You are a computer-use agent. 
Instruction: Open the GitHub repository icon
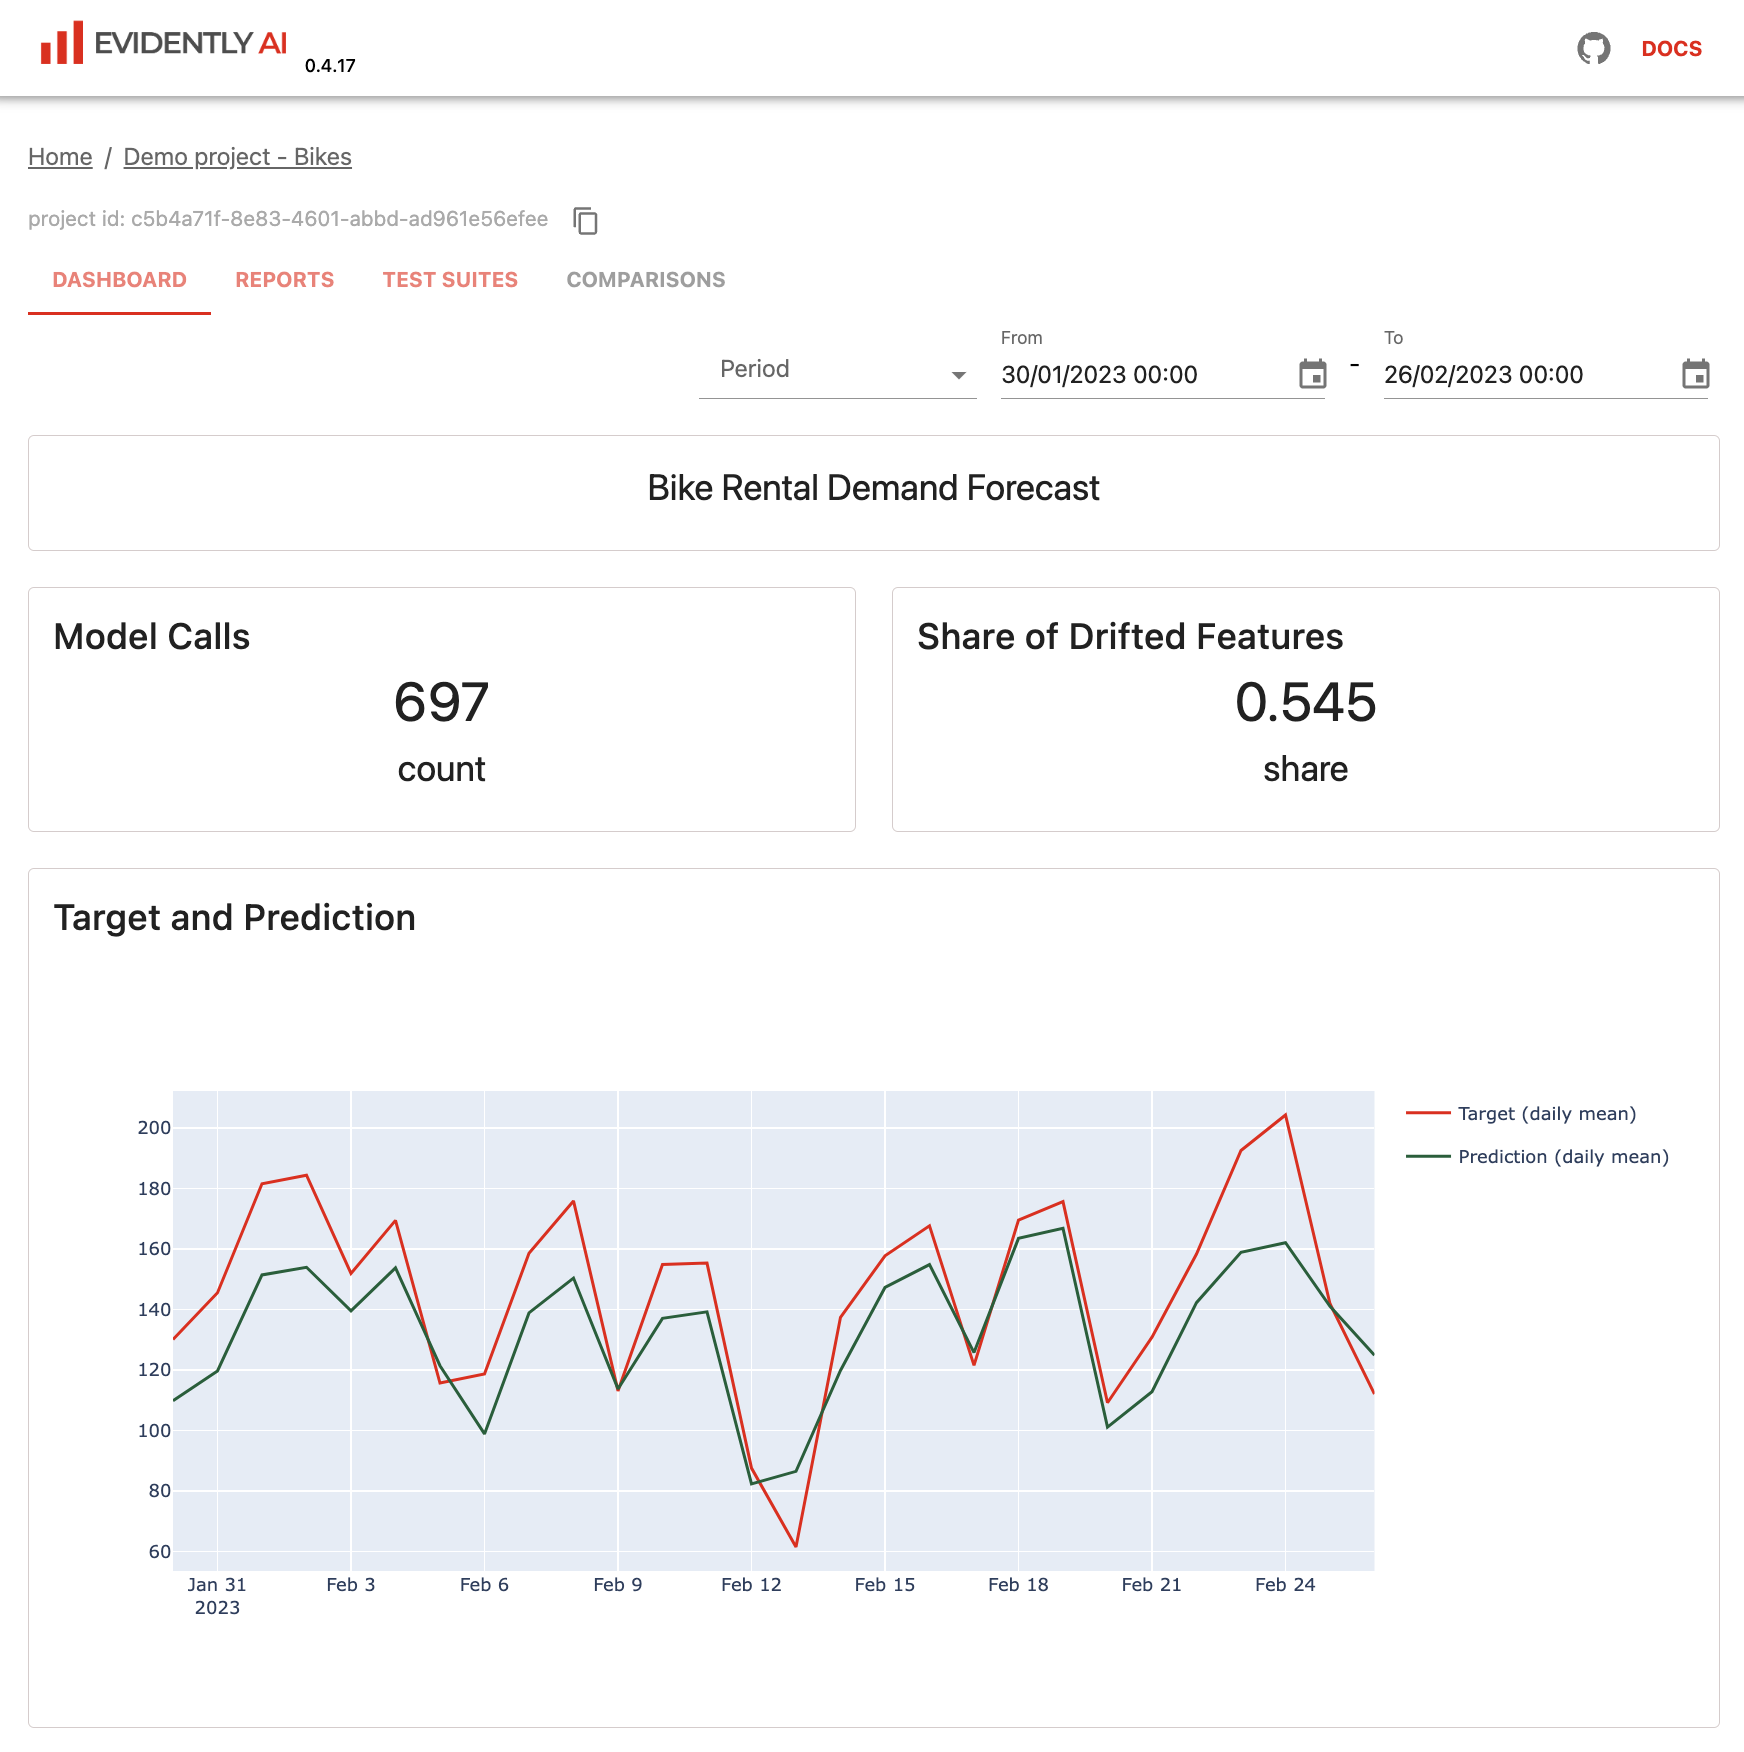pos(1593,48)
